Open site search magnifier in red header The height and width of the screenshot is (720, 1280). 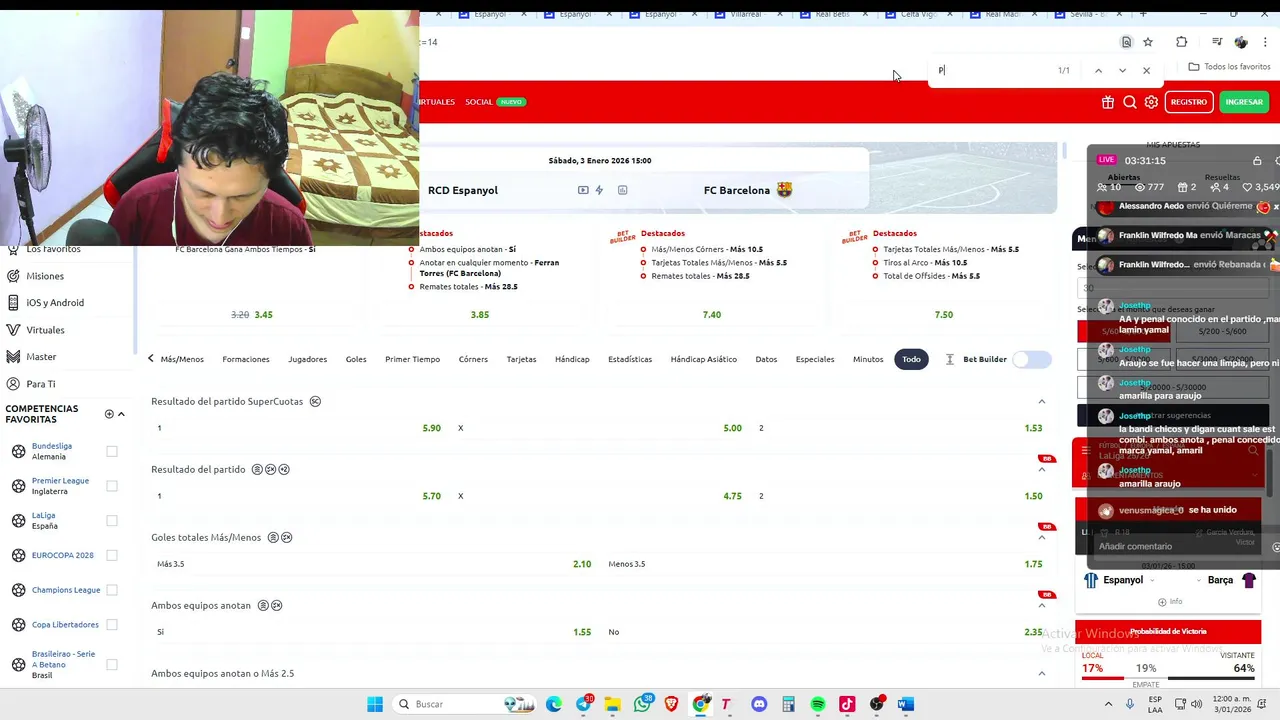pos(1130,102)
